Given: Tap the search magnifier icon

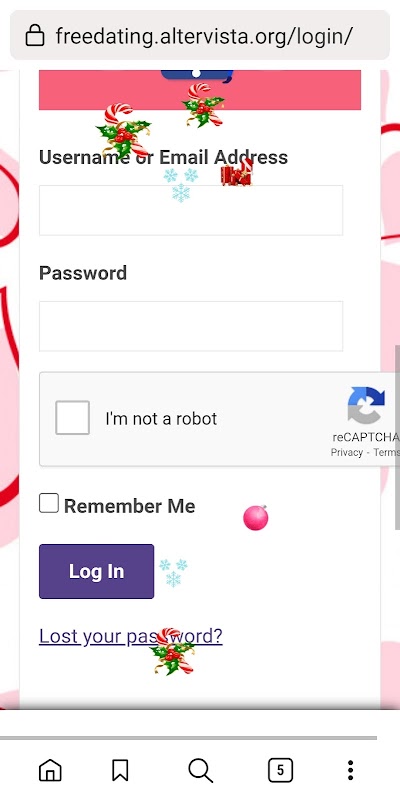Looking at the screenshot, I should coord(201,770).
